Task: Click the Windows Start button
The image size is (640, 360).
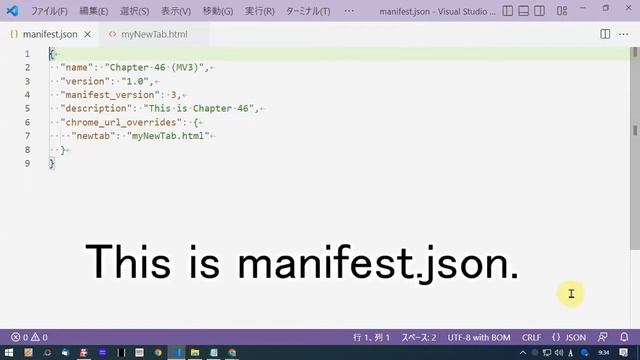Action: pyautogui.click(x=9, y=352)
